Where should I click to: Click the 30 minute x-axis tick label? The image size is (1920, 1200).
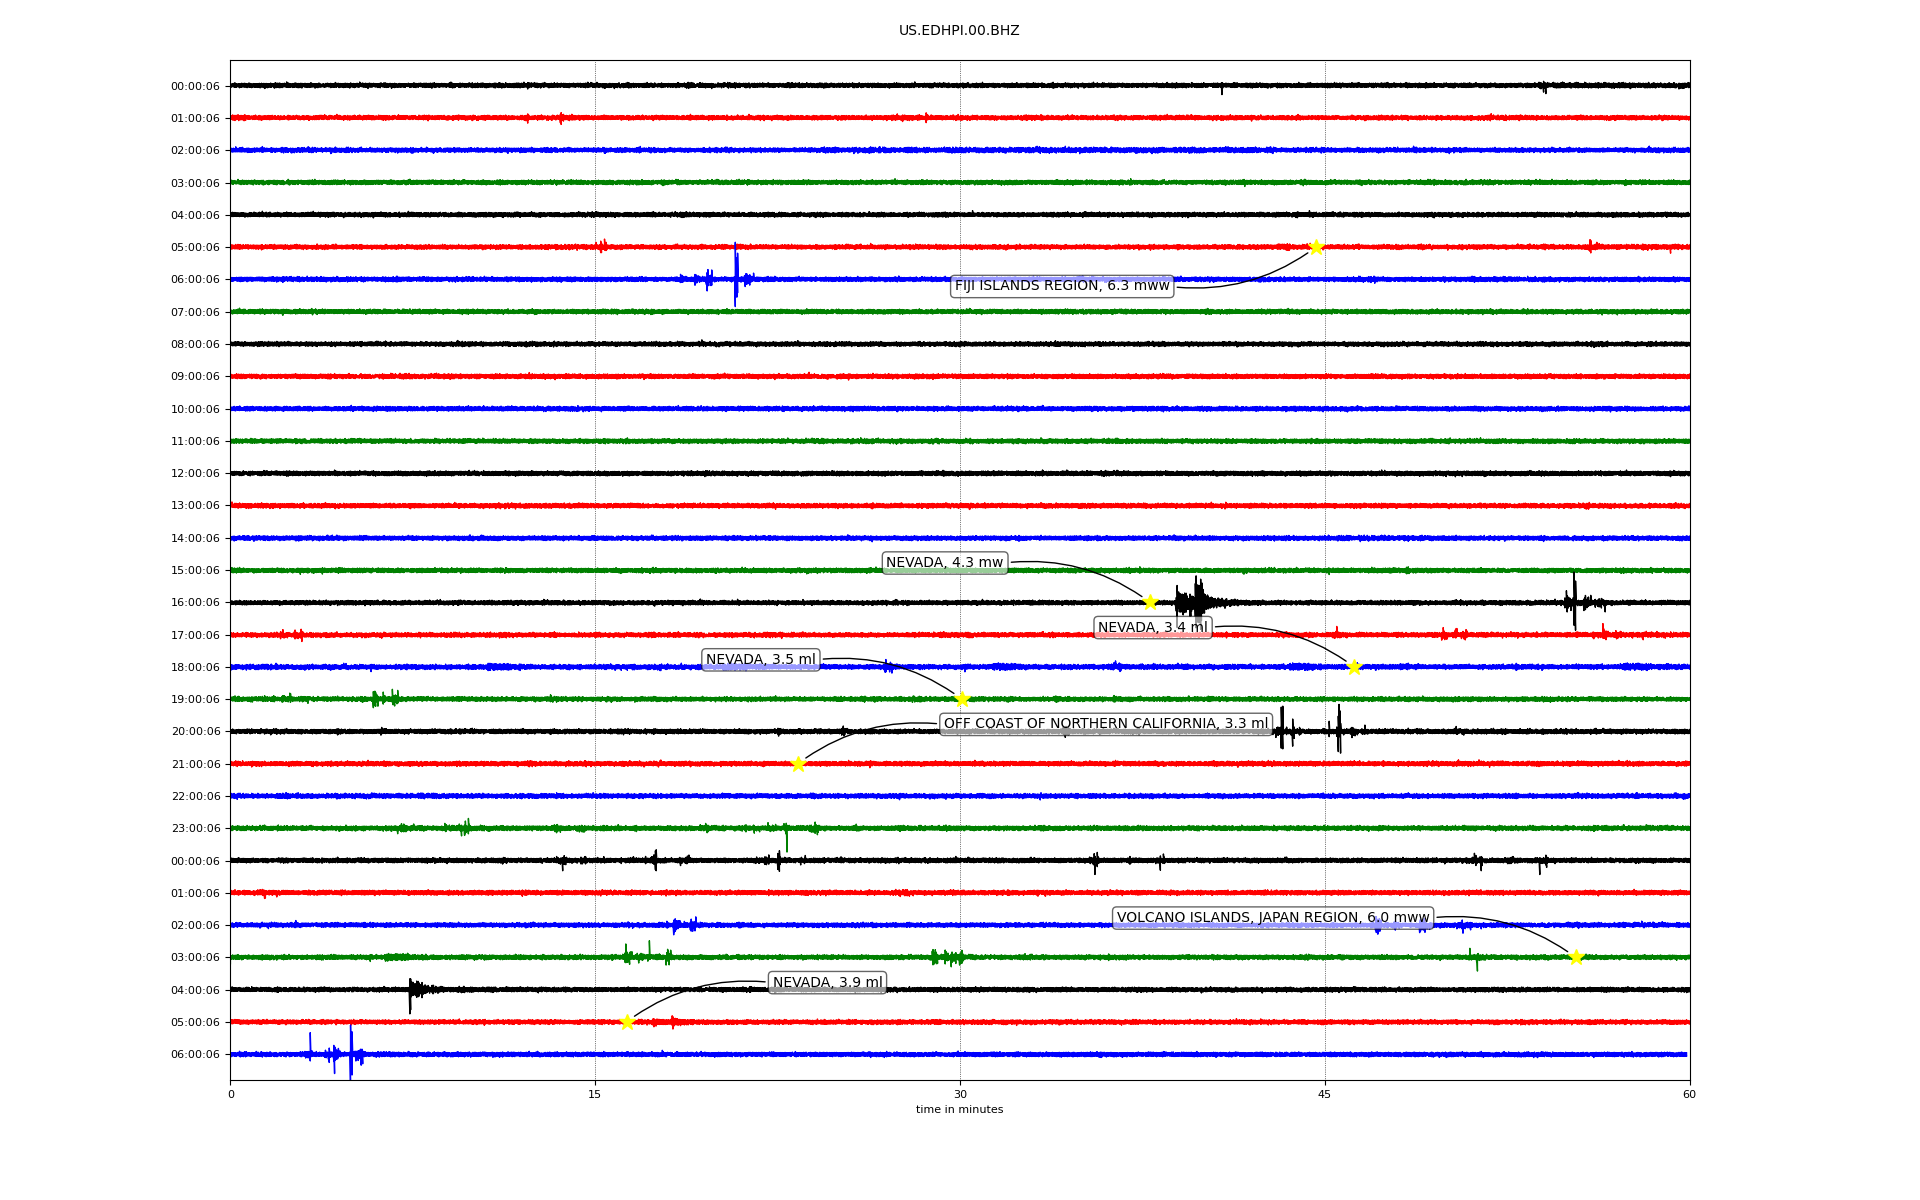click(960, 1094)
